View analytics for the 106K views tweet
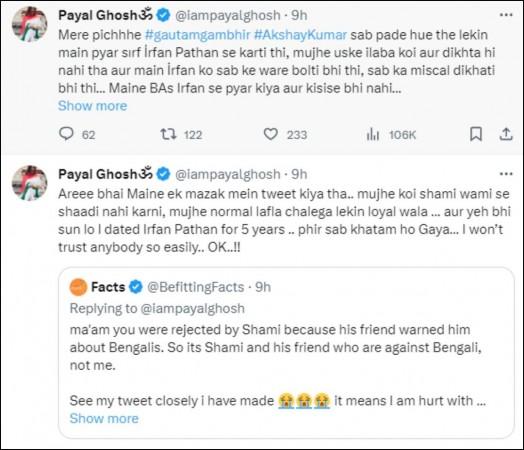 373,135
